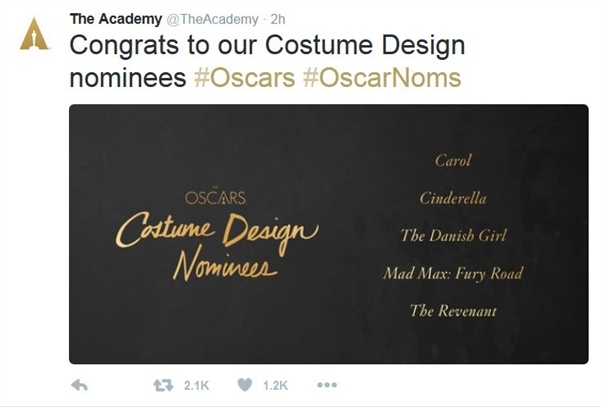Click the @TheAcademy handle
This screenshot has height=407, width=601.
pyautogui.click(x=212, y=19)
